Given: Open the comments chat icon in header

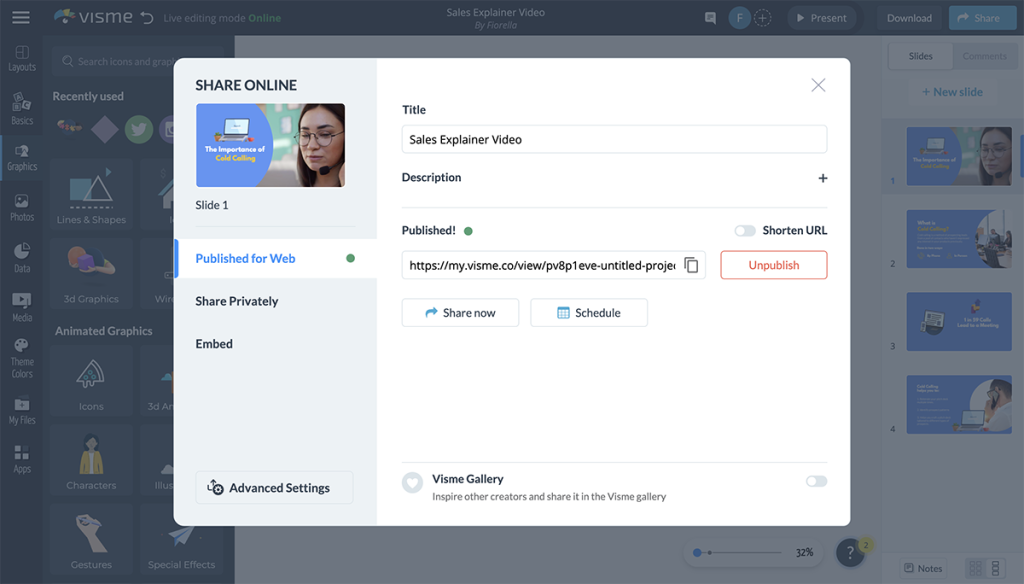Looking at the screenshot, I should (x=710, y=18).
